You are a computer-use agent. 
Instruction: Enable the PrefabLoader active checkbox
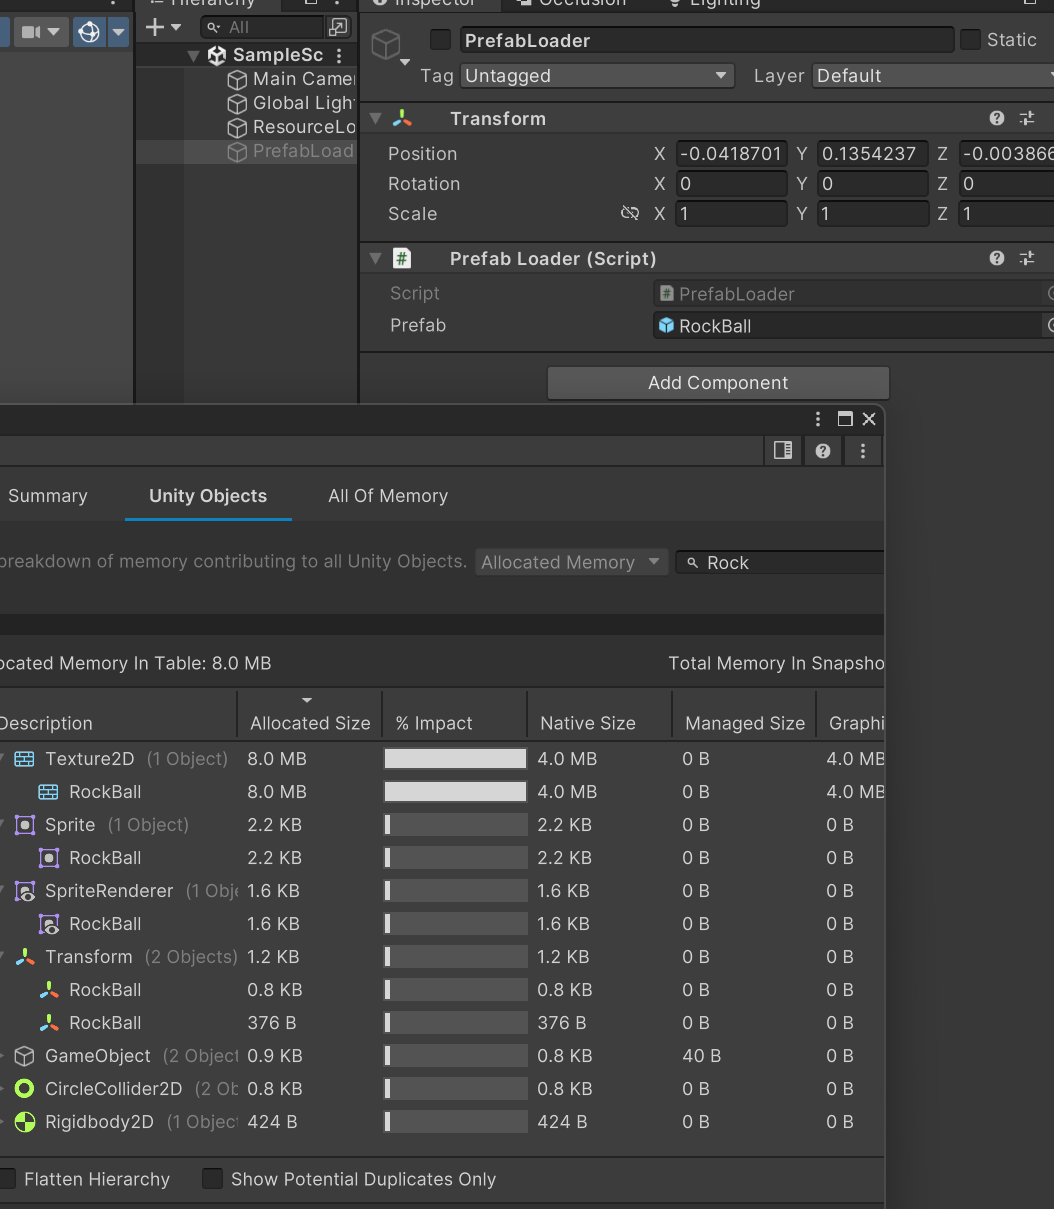coord(440,40)
